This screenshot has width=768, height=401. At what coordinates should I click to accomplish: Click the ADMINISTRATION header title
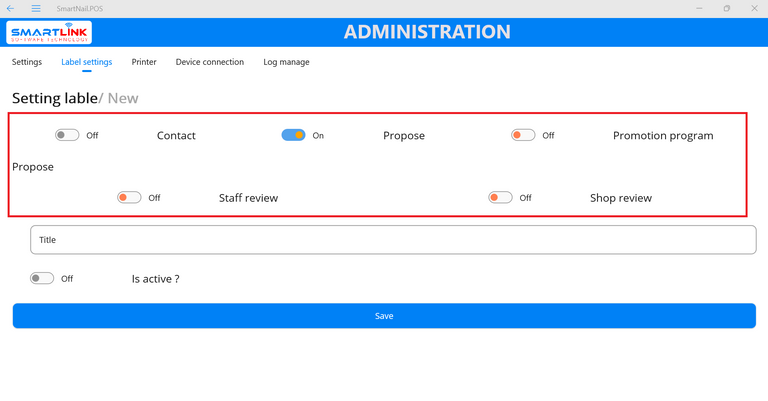pos(427,32)
